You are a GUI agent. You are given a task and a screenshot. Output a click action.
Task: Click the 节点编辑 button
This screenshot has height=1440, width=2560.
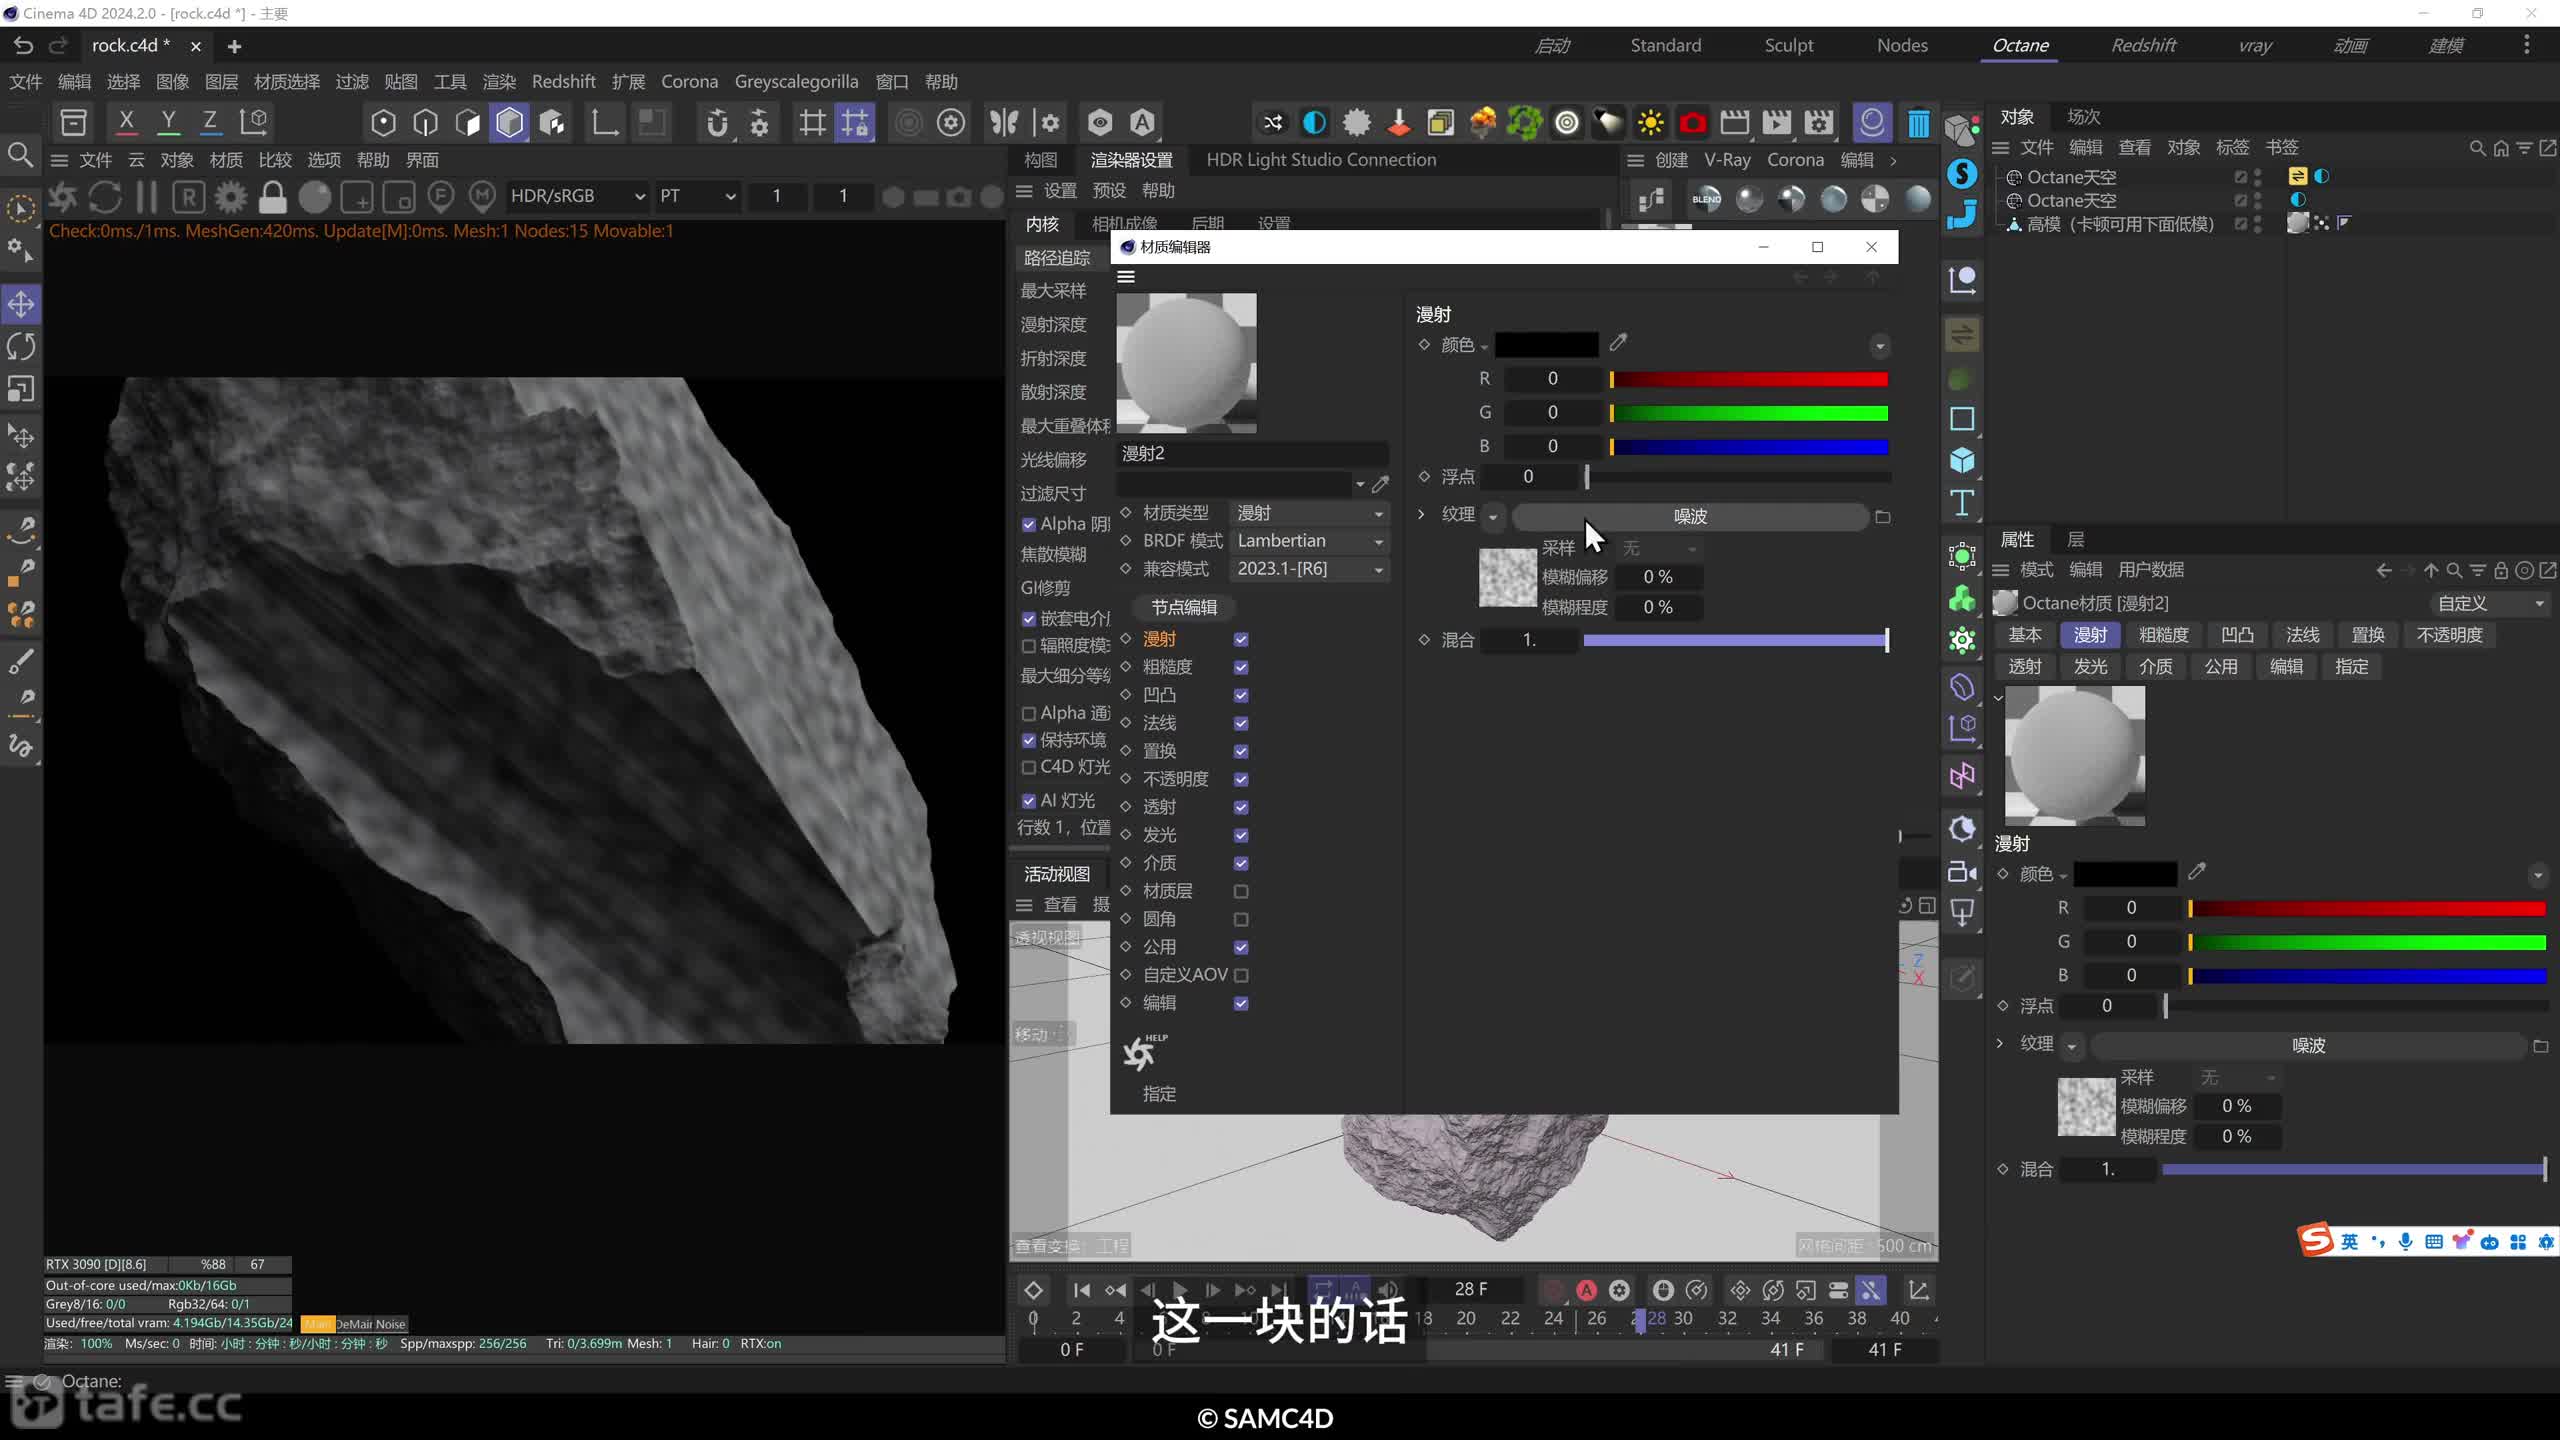coord(1183,607)
